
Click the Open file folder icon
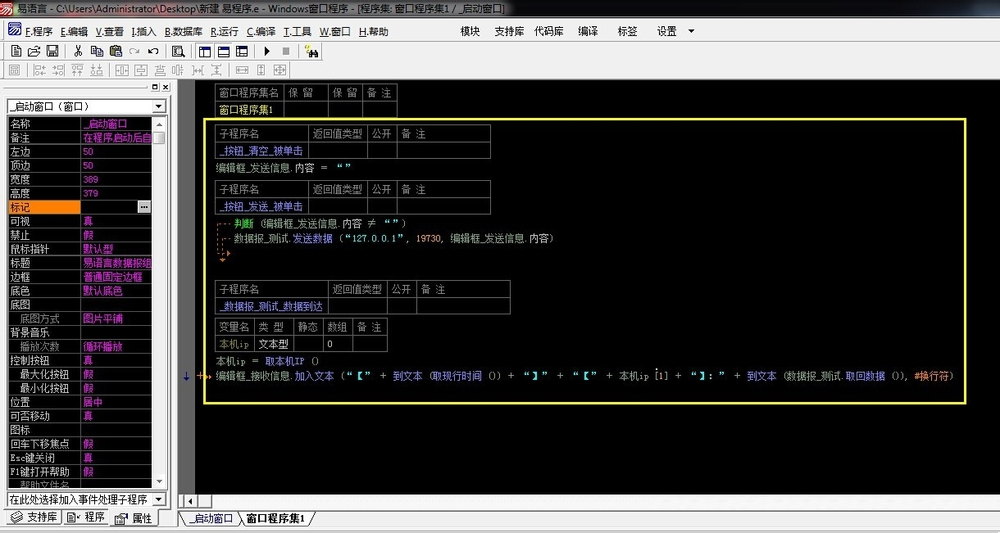click(x=33, y=50)
